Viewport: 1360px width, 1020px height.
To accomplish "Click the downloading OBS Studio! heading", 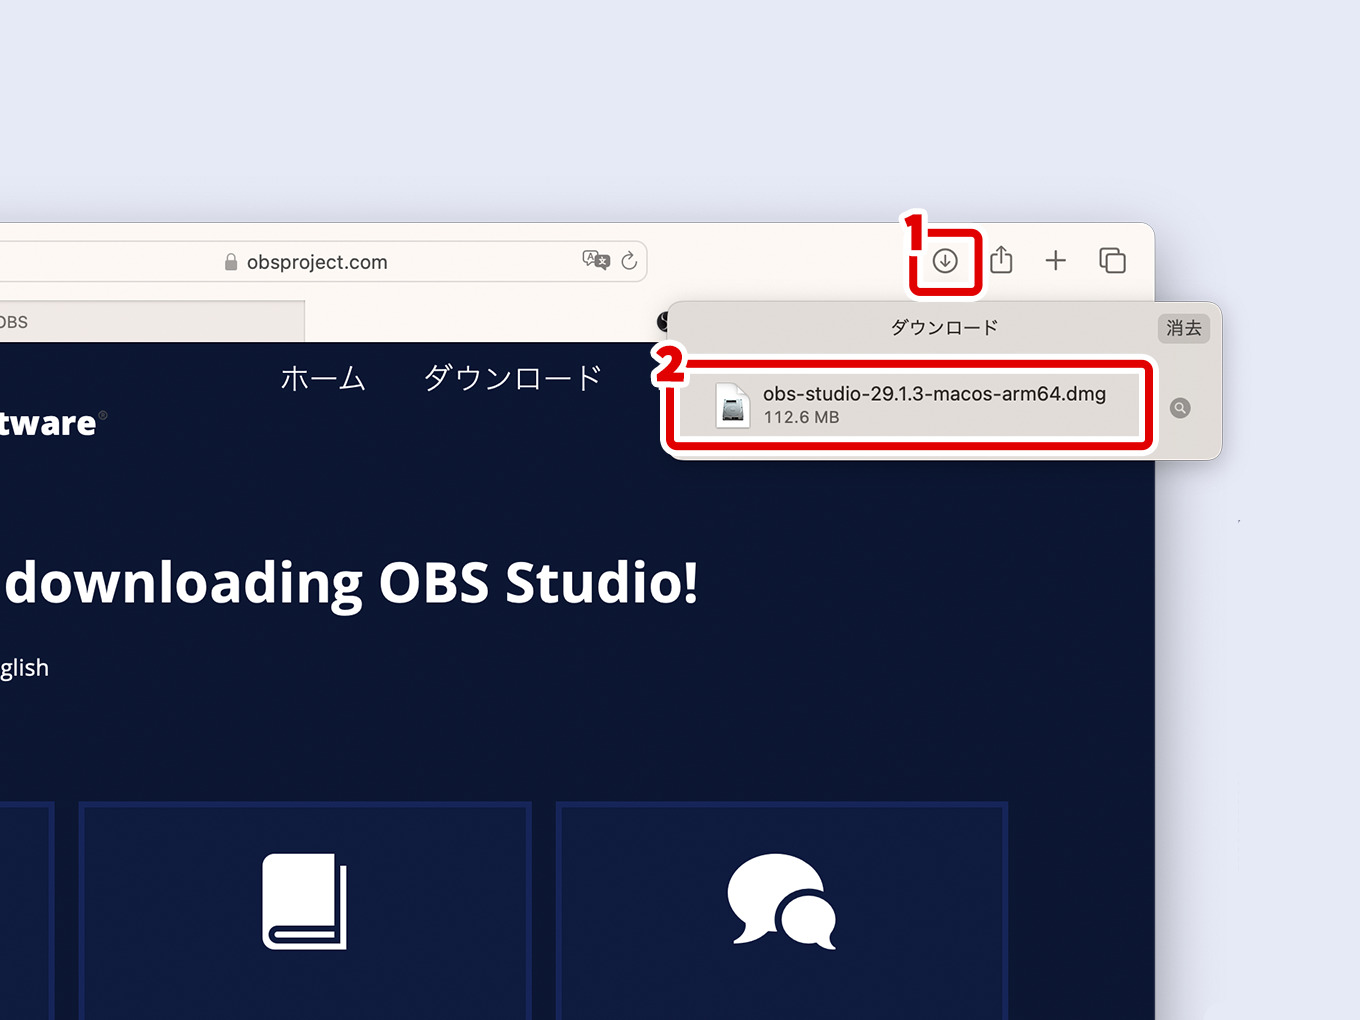I will click(351, 582).
